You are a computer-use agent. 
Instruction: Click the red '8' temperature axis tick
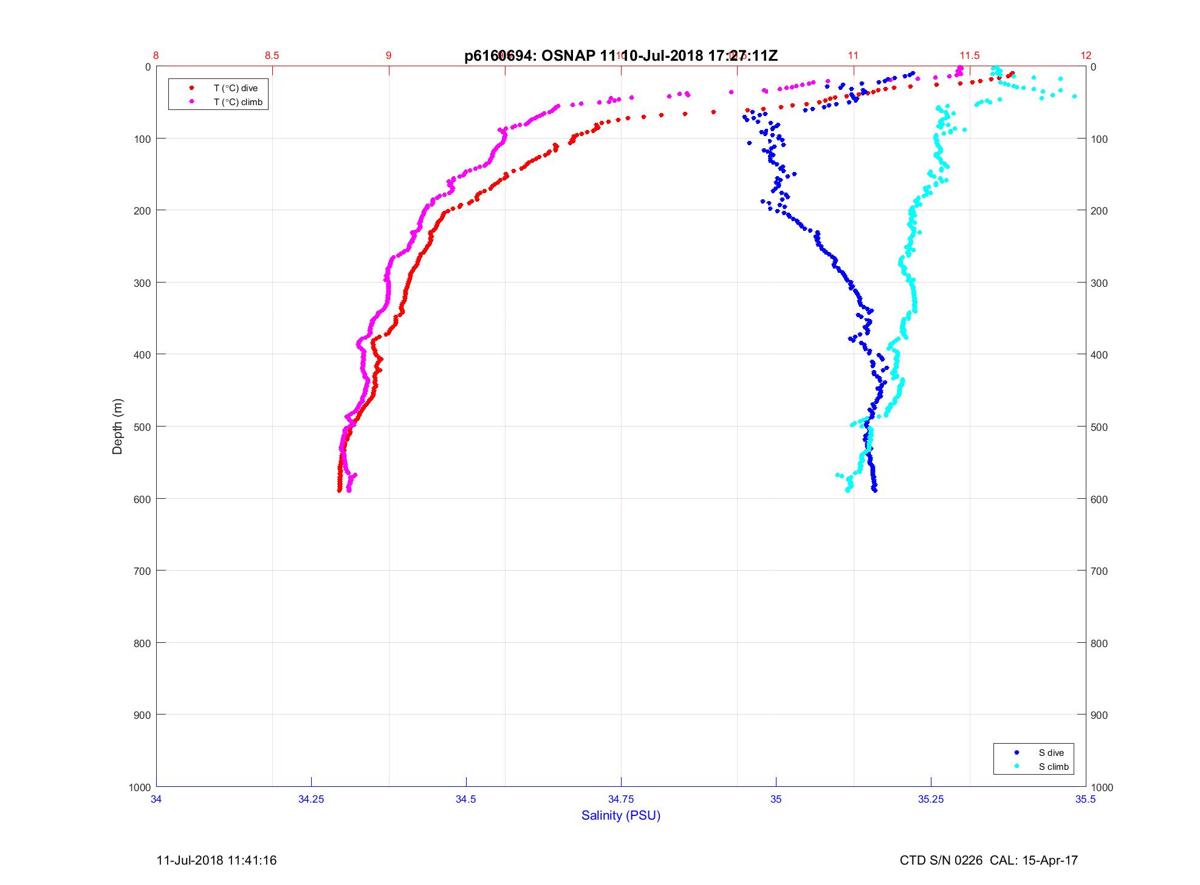(157, 56)
